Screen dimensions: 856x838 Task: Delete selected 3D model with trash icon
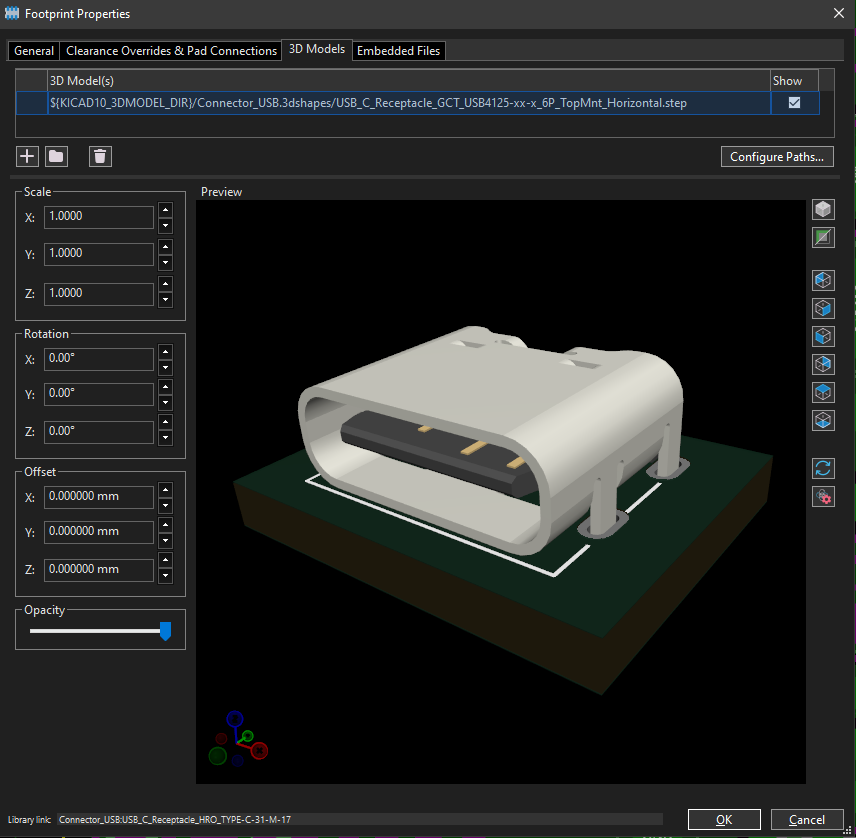(x=100, y=157)
